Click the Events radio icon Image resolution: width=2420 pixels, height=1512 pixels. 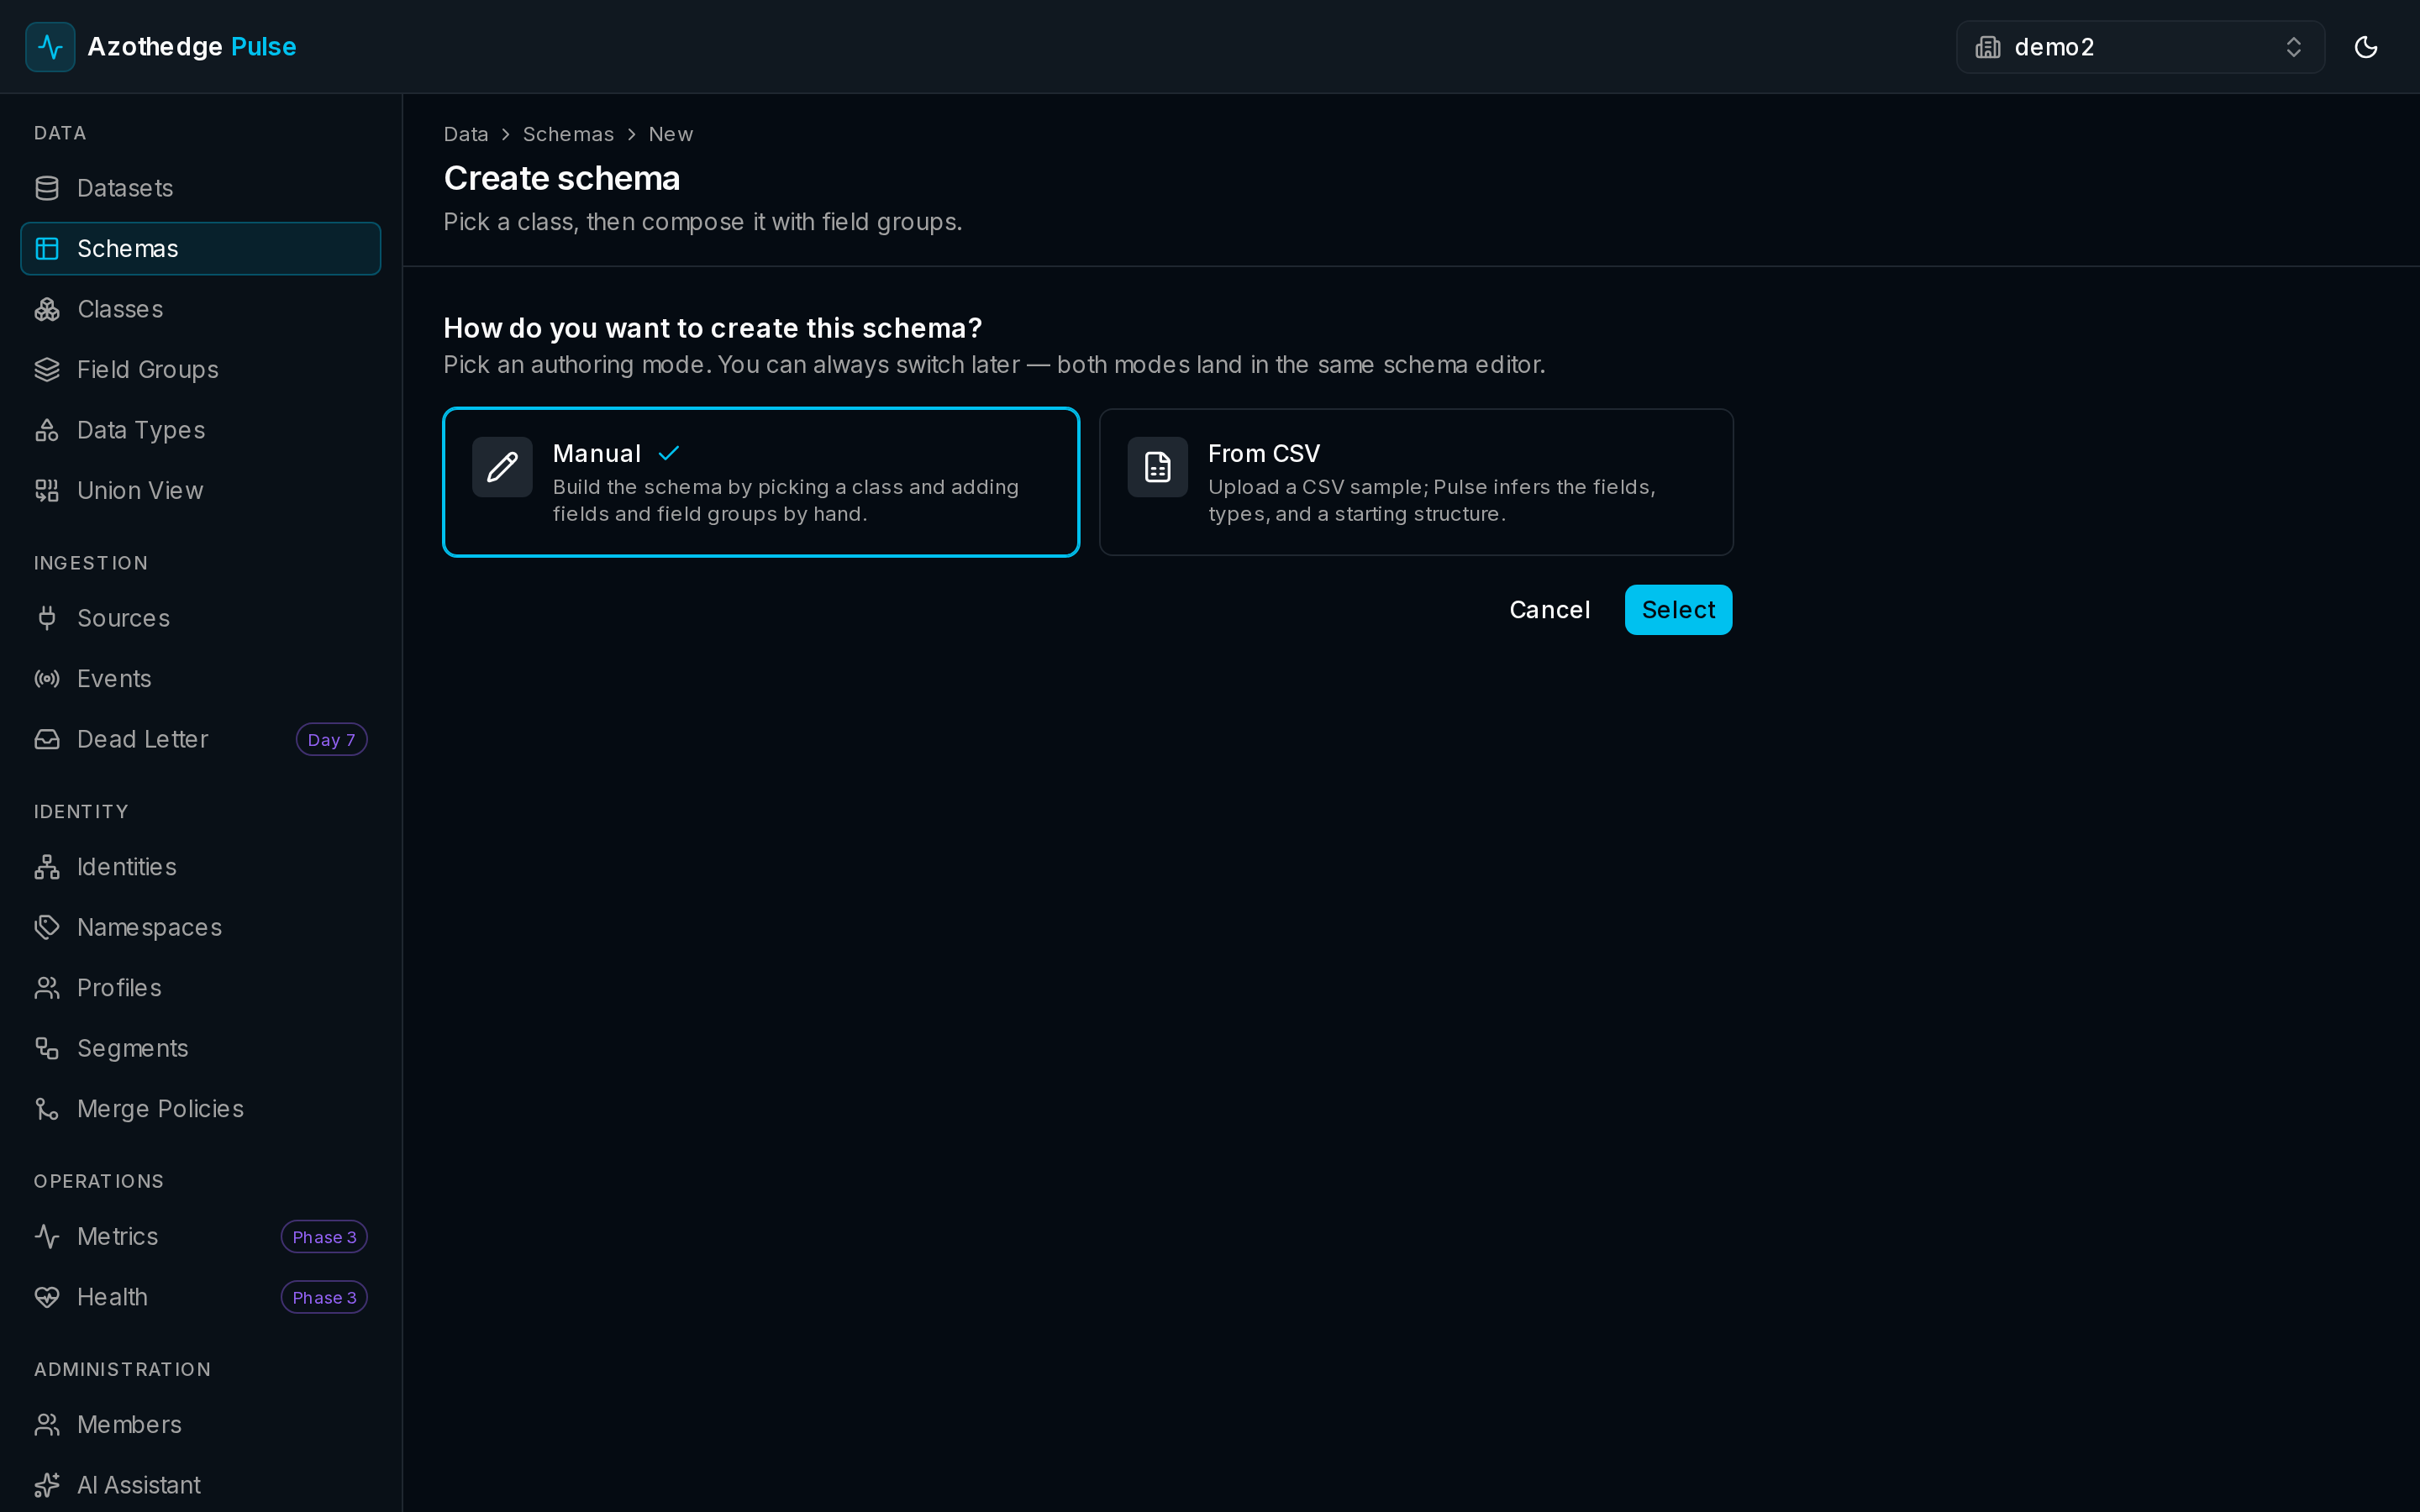coord(47,679)
